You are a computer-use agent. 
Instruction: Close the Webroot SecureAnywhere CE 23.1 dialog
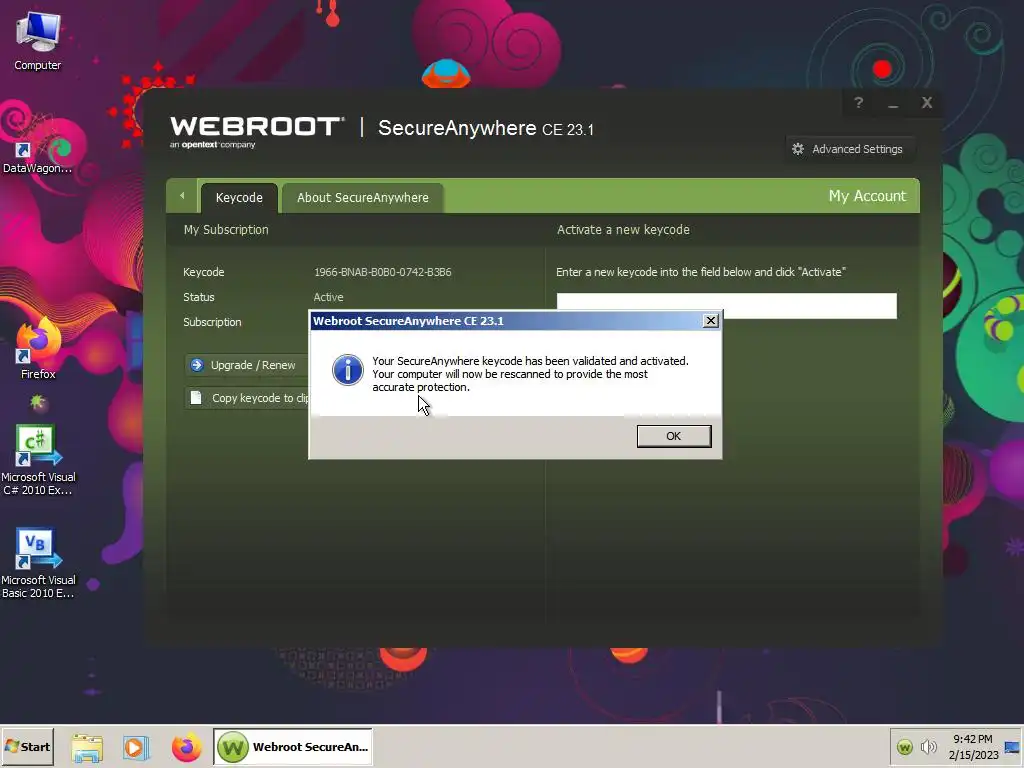[711, 321]
